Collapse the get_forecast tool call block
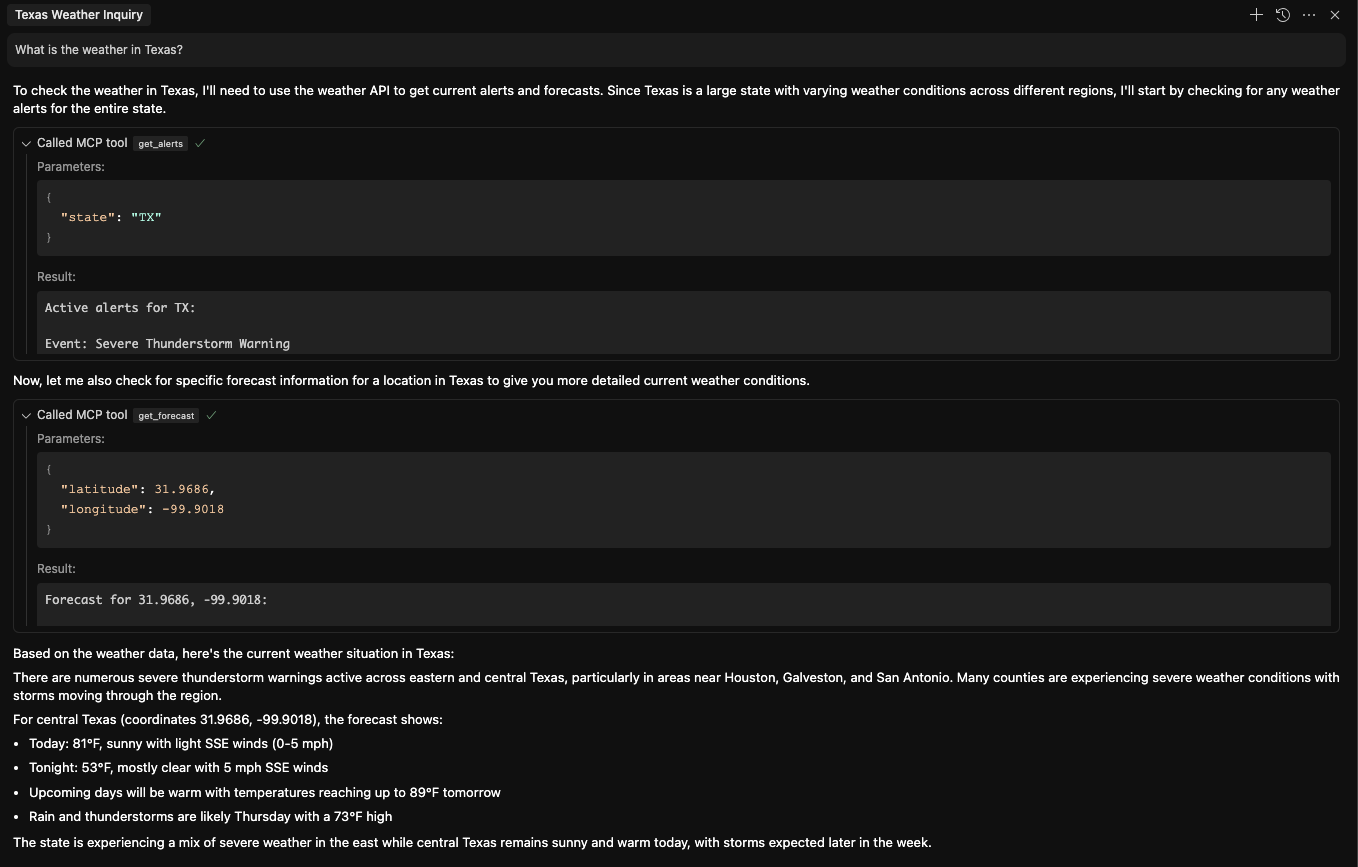The width and height of the screenshot is (1358, 867). click(x=25, y=415)
